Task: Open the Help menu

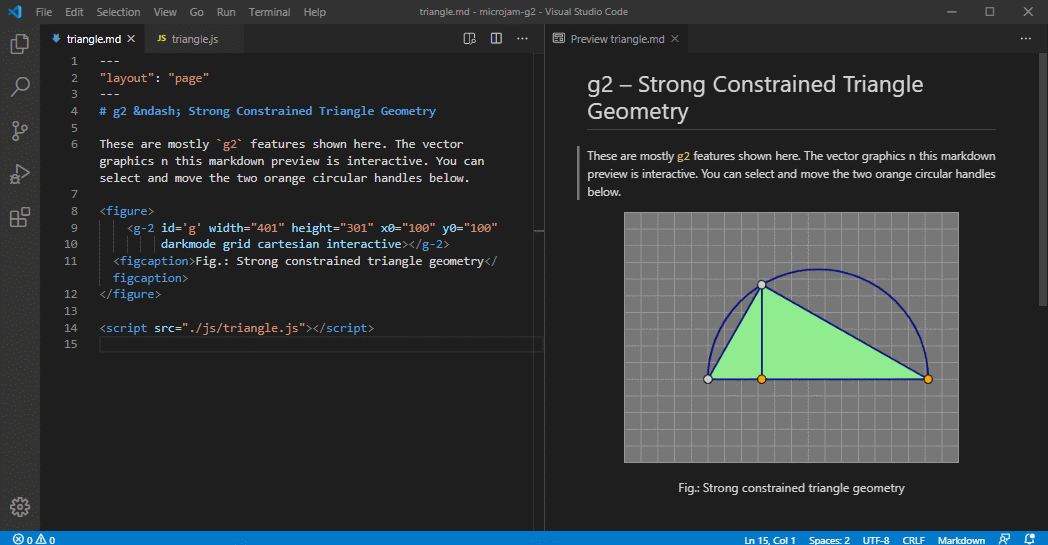Action: tap(315, 12)
